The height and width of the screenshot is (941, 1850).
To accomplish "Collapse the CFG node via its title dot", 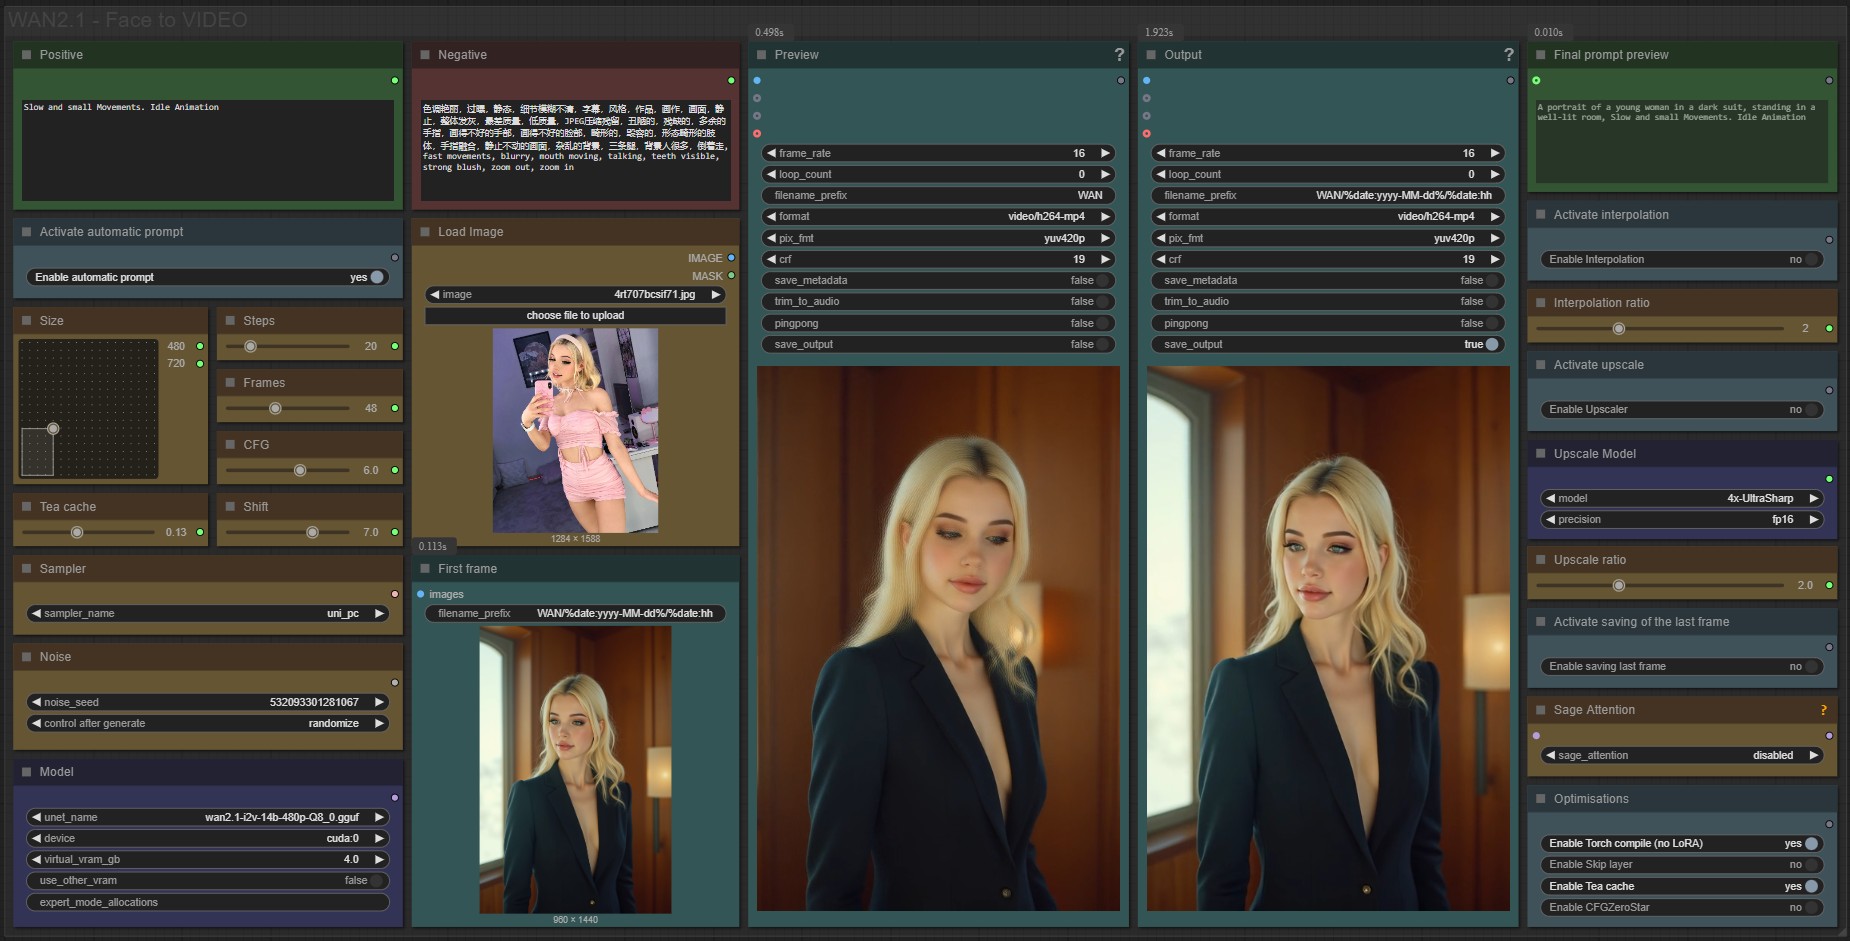I will (231, 445).
